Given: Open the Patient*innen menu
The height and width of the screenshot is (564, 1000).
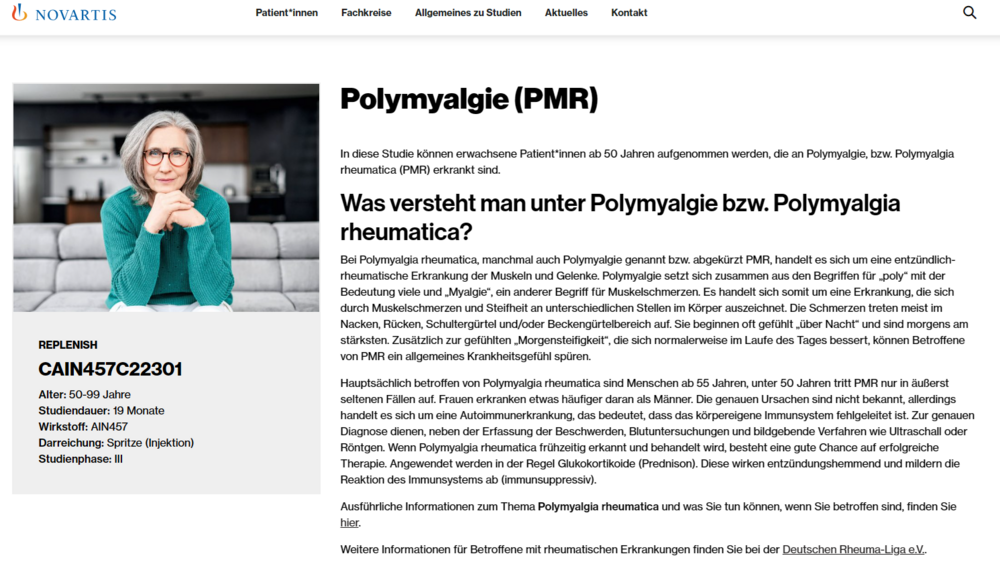Looking at the screenshot, I should click(286, 13).
